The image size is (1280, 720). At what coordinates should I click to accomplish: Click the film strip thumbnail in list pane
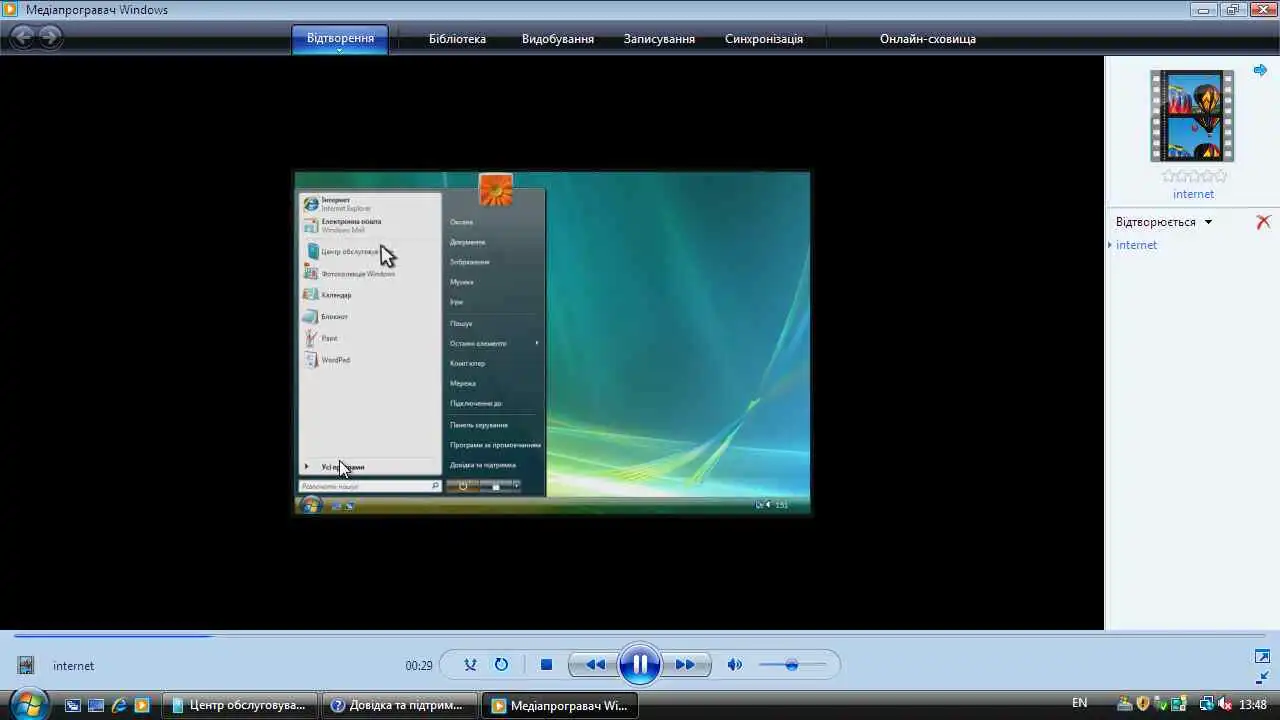pyautogui.click(x=1192, y=115)
